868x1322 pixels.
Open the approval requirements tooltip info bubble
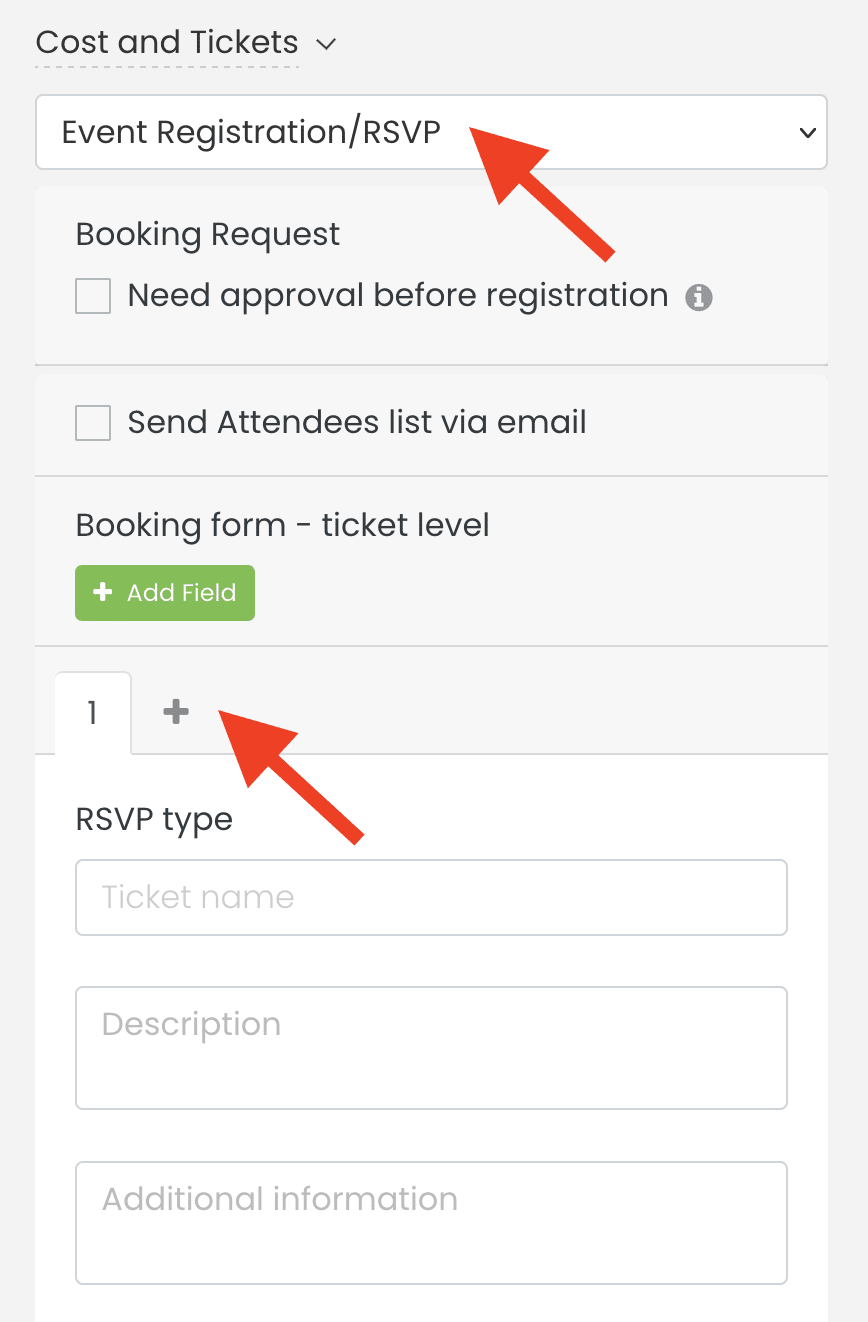click(x=698, y=296)
